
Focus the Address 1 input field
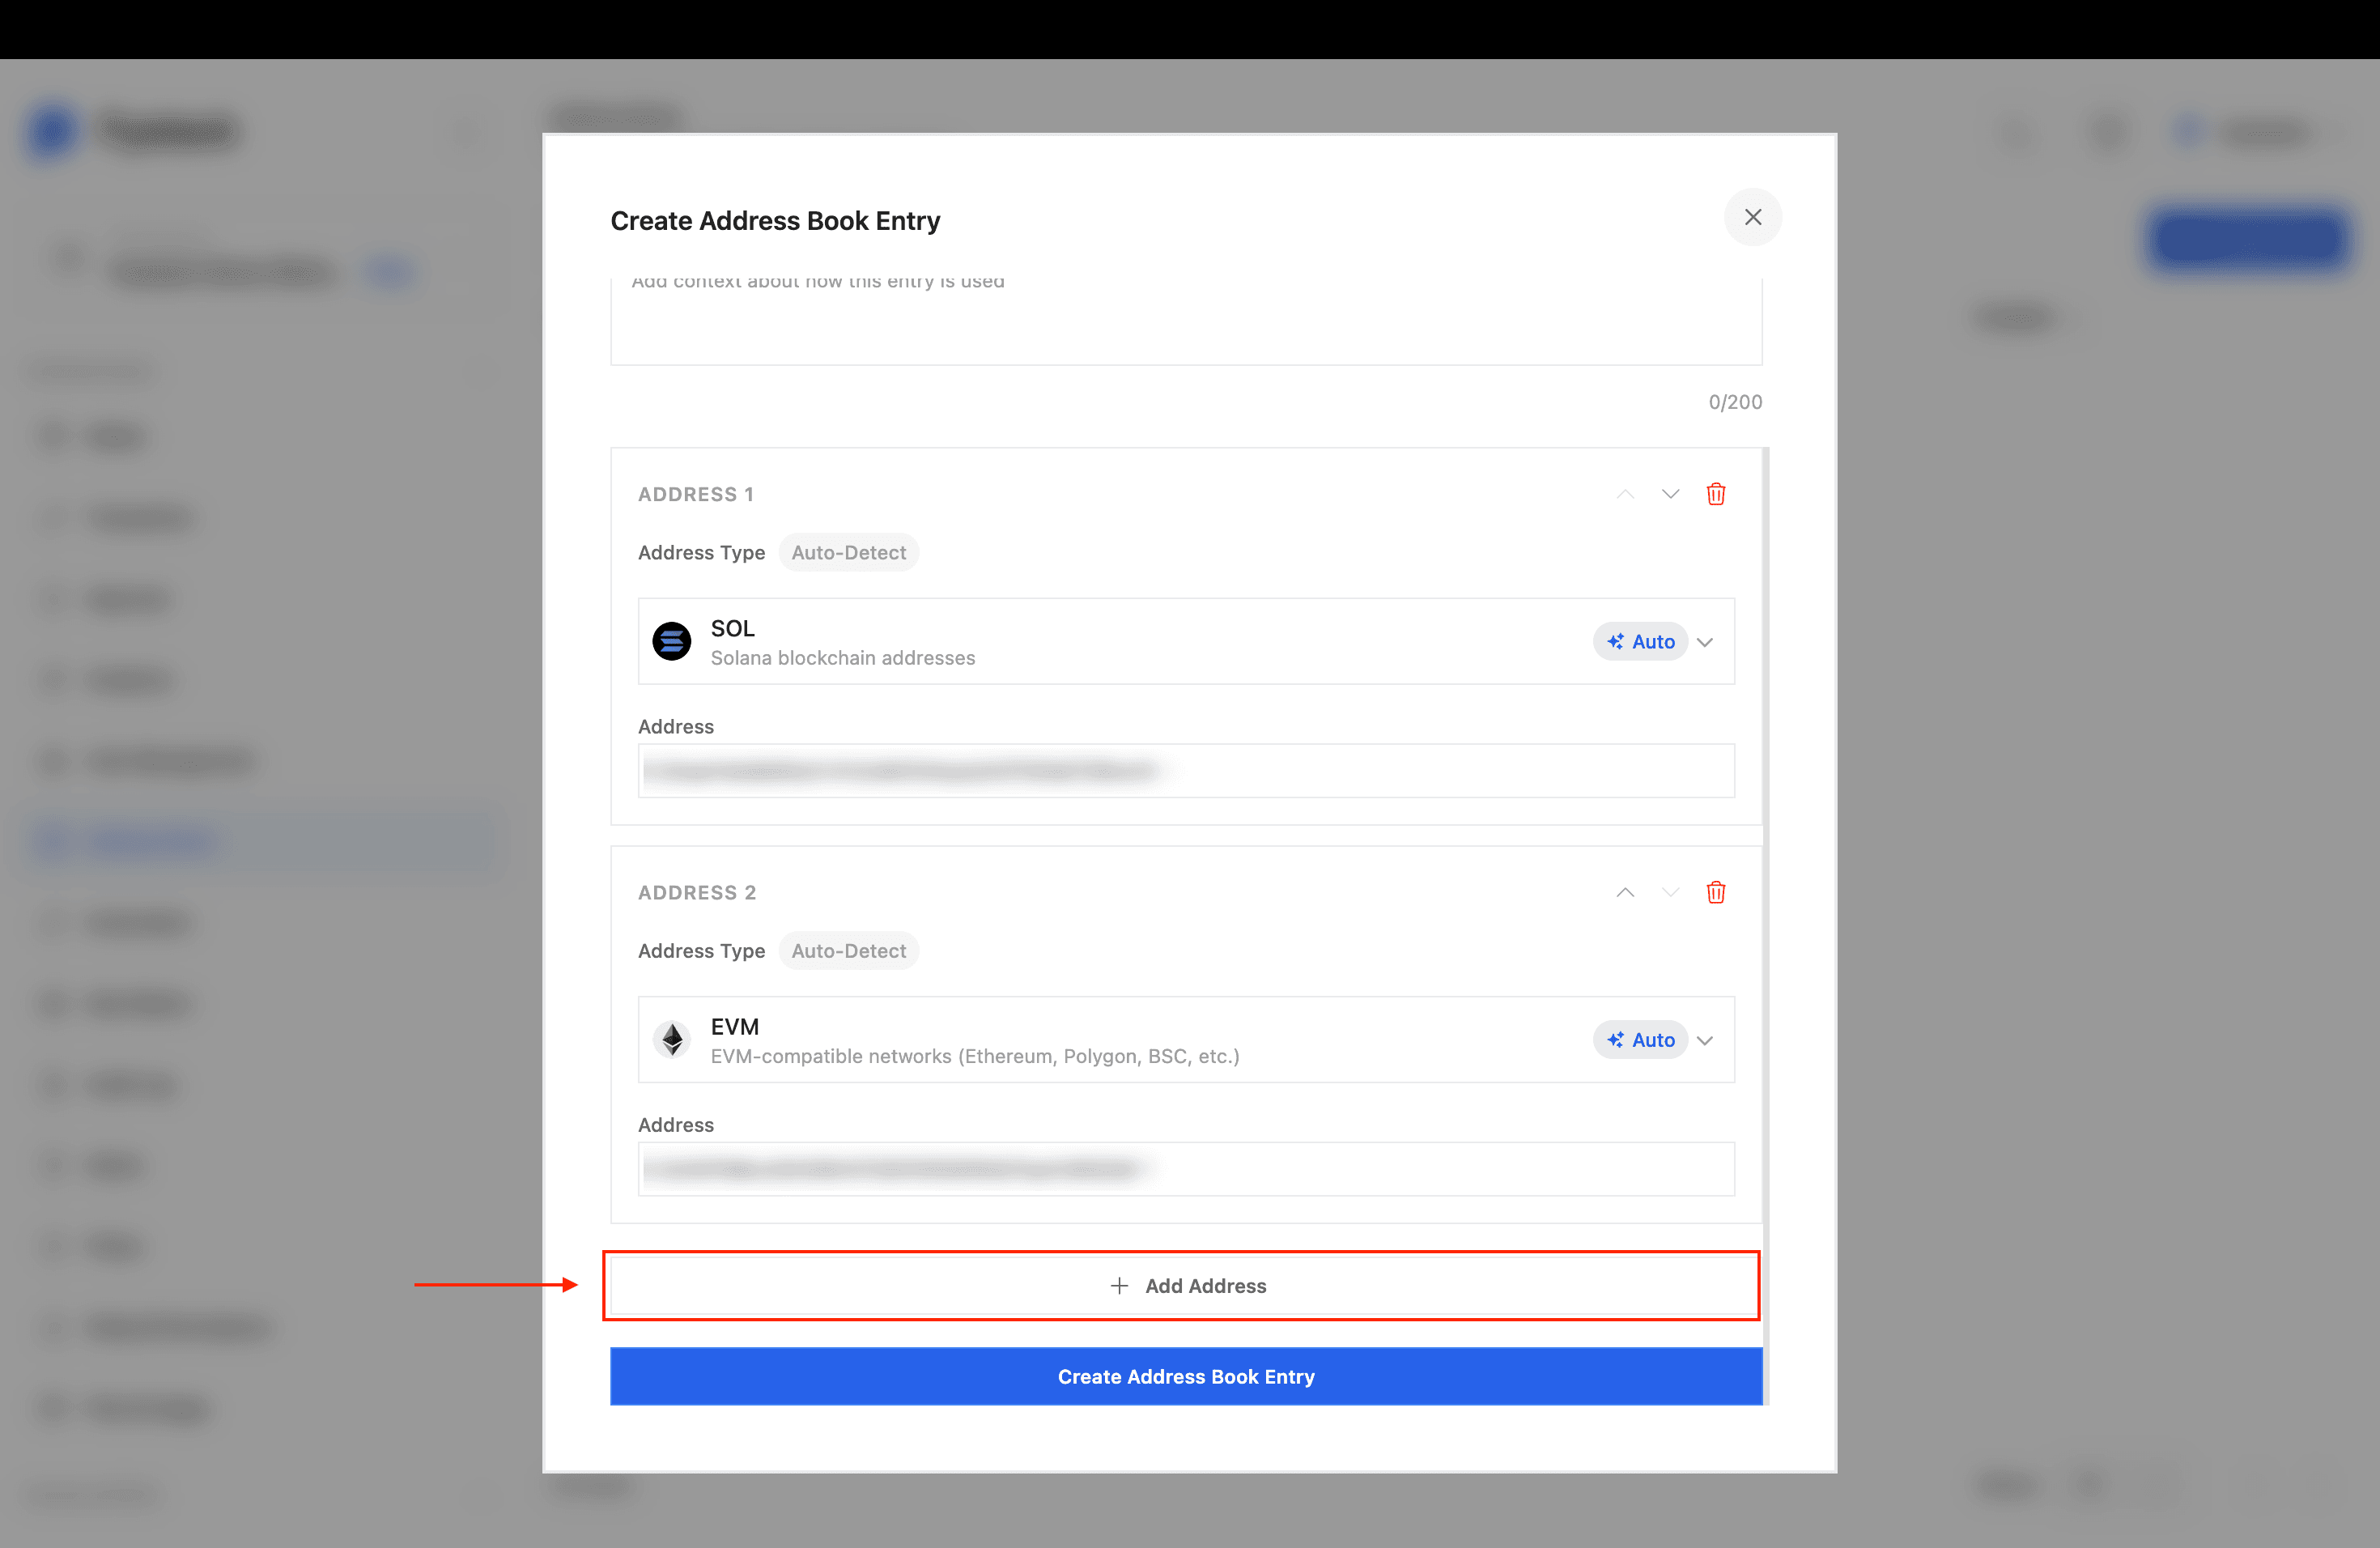pyautogui.click(x=1186, y=771)
